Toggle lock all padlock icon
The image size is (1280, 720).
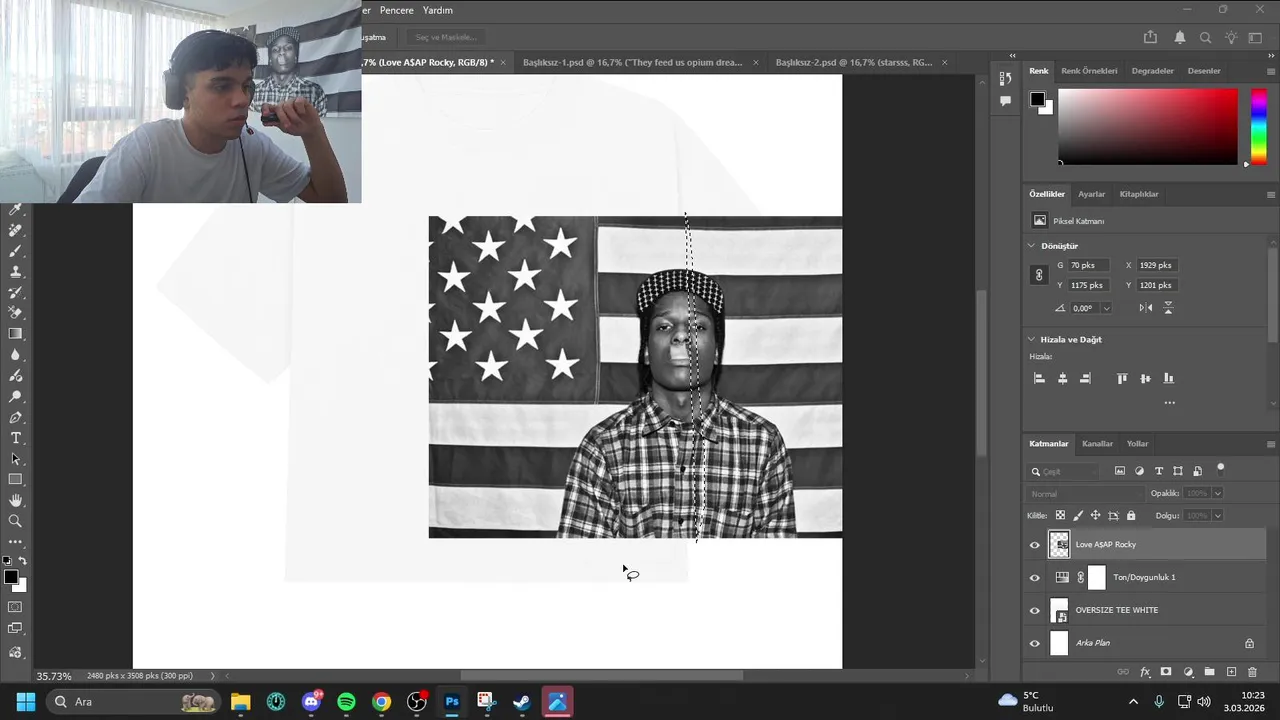pos(1131,515)
